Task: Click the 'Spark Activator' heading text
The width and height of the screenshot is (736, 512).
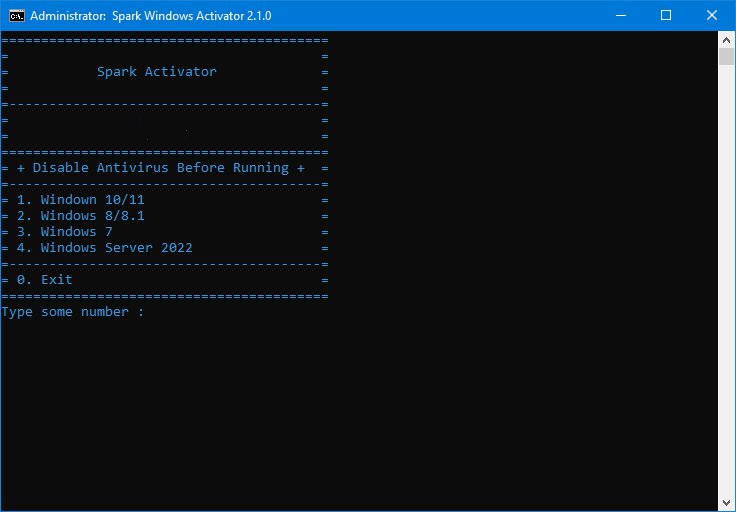Action: click(157, 72)
